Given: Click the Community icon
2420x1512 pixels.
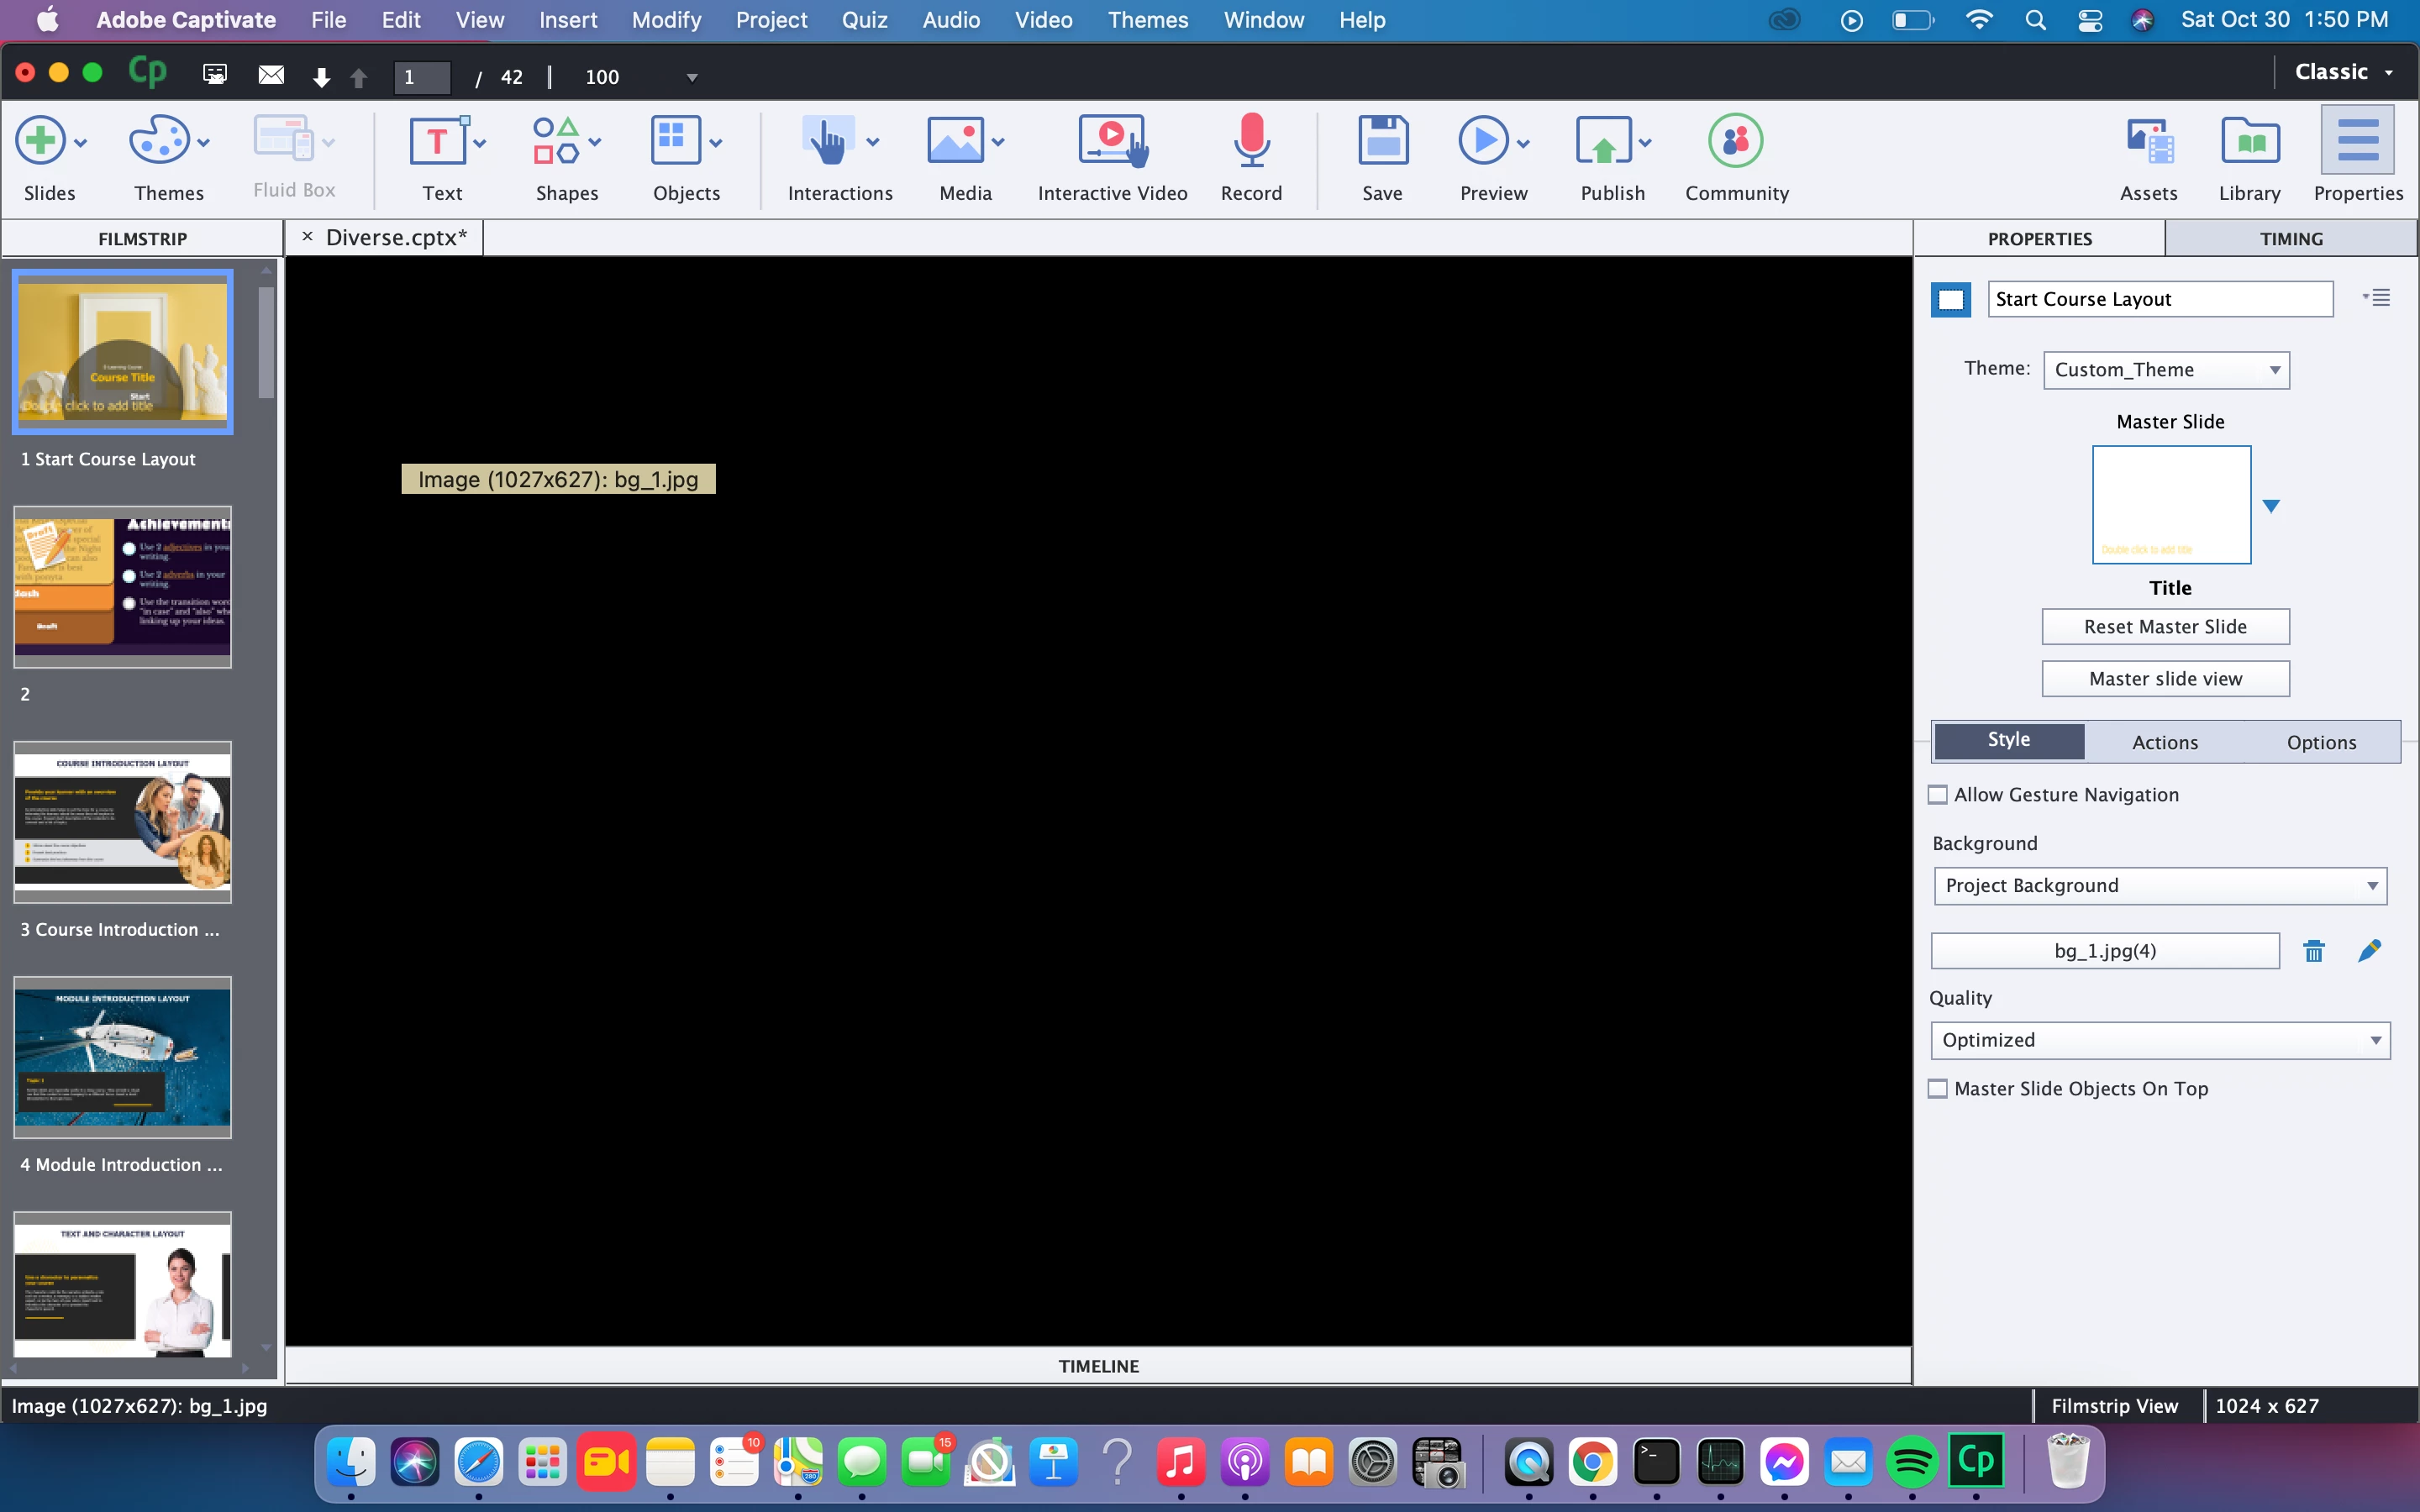Looking at the screenshot, I should tap(1735, 142).
